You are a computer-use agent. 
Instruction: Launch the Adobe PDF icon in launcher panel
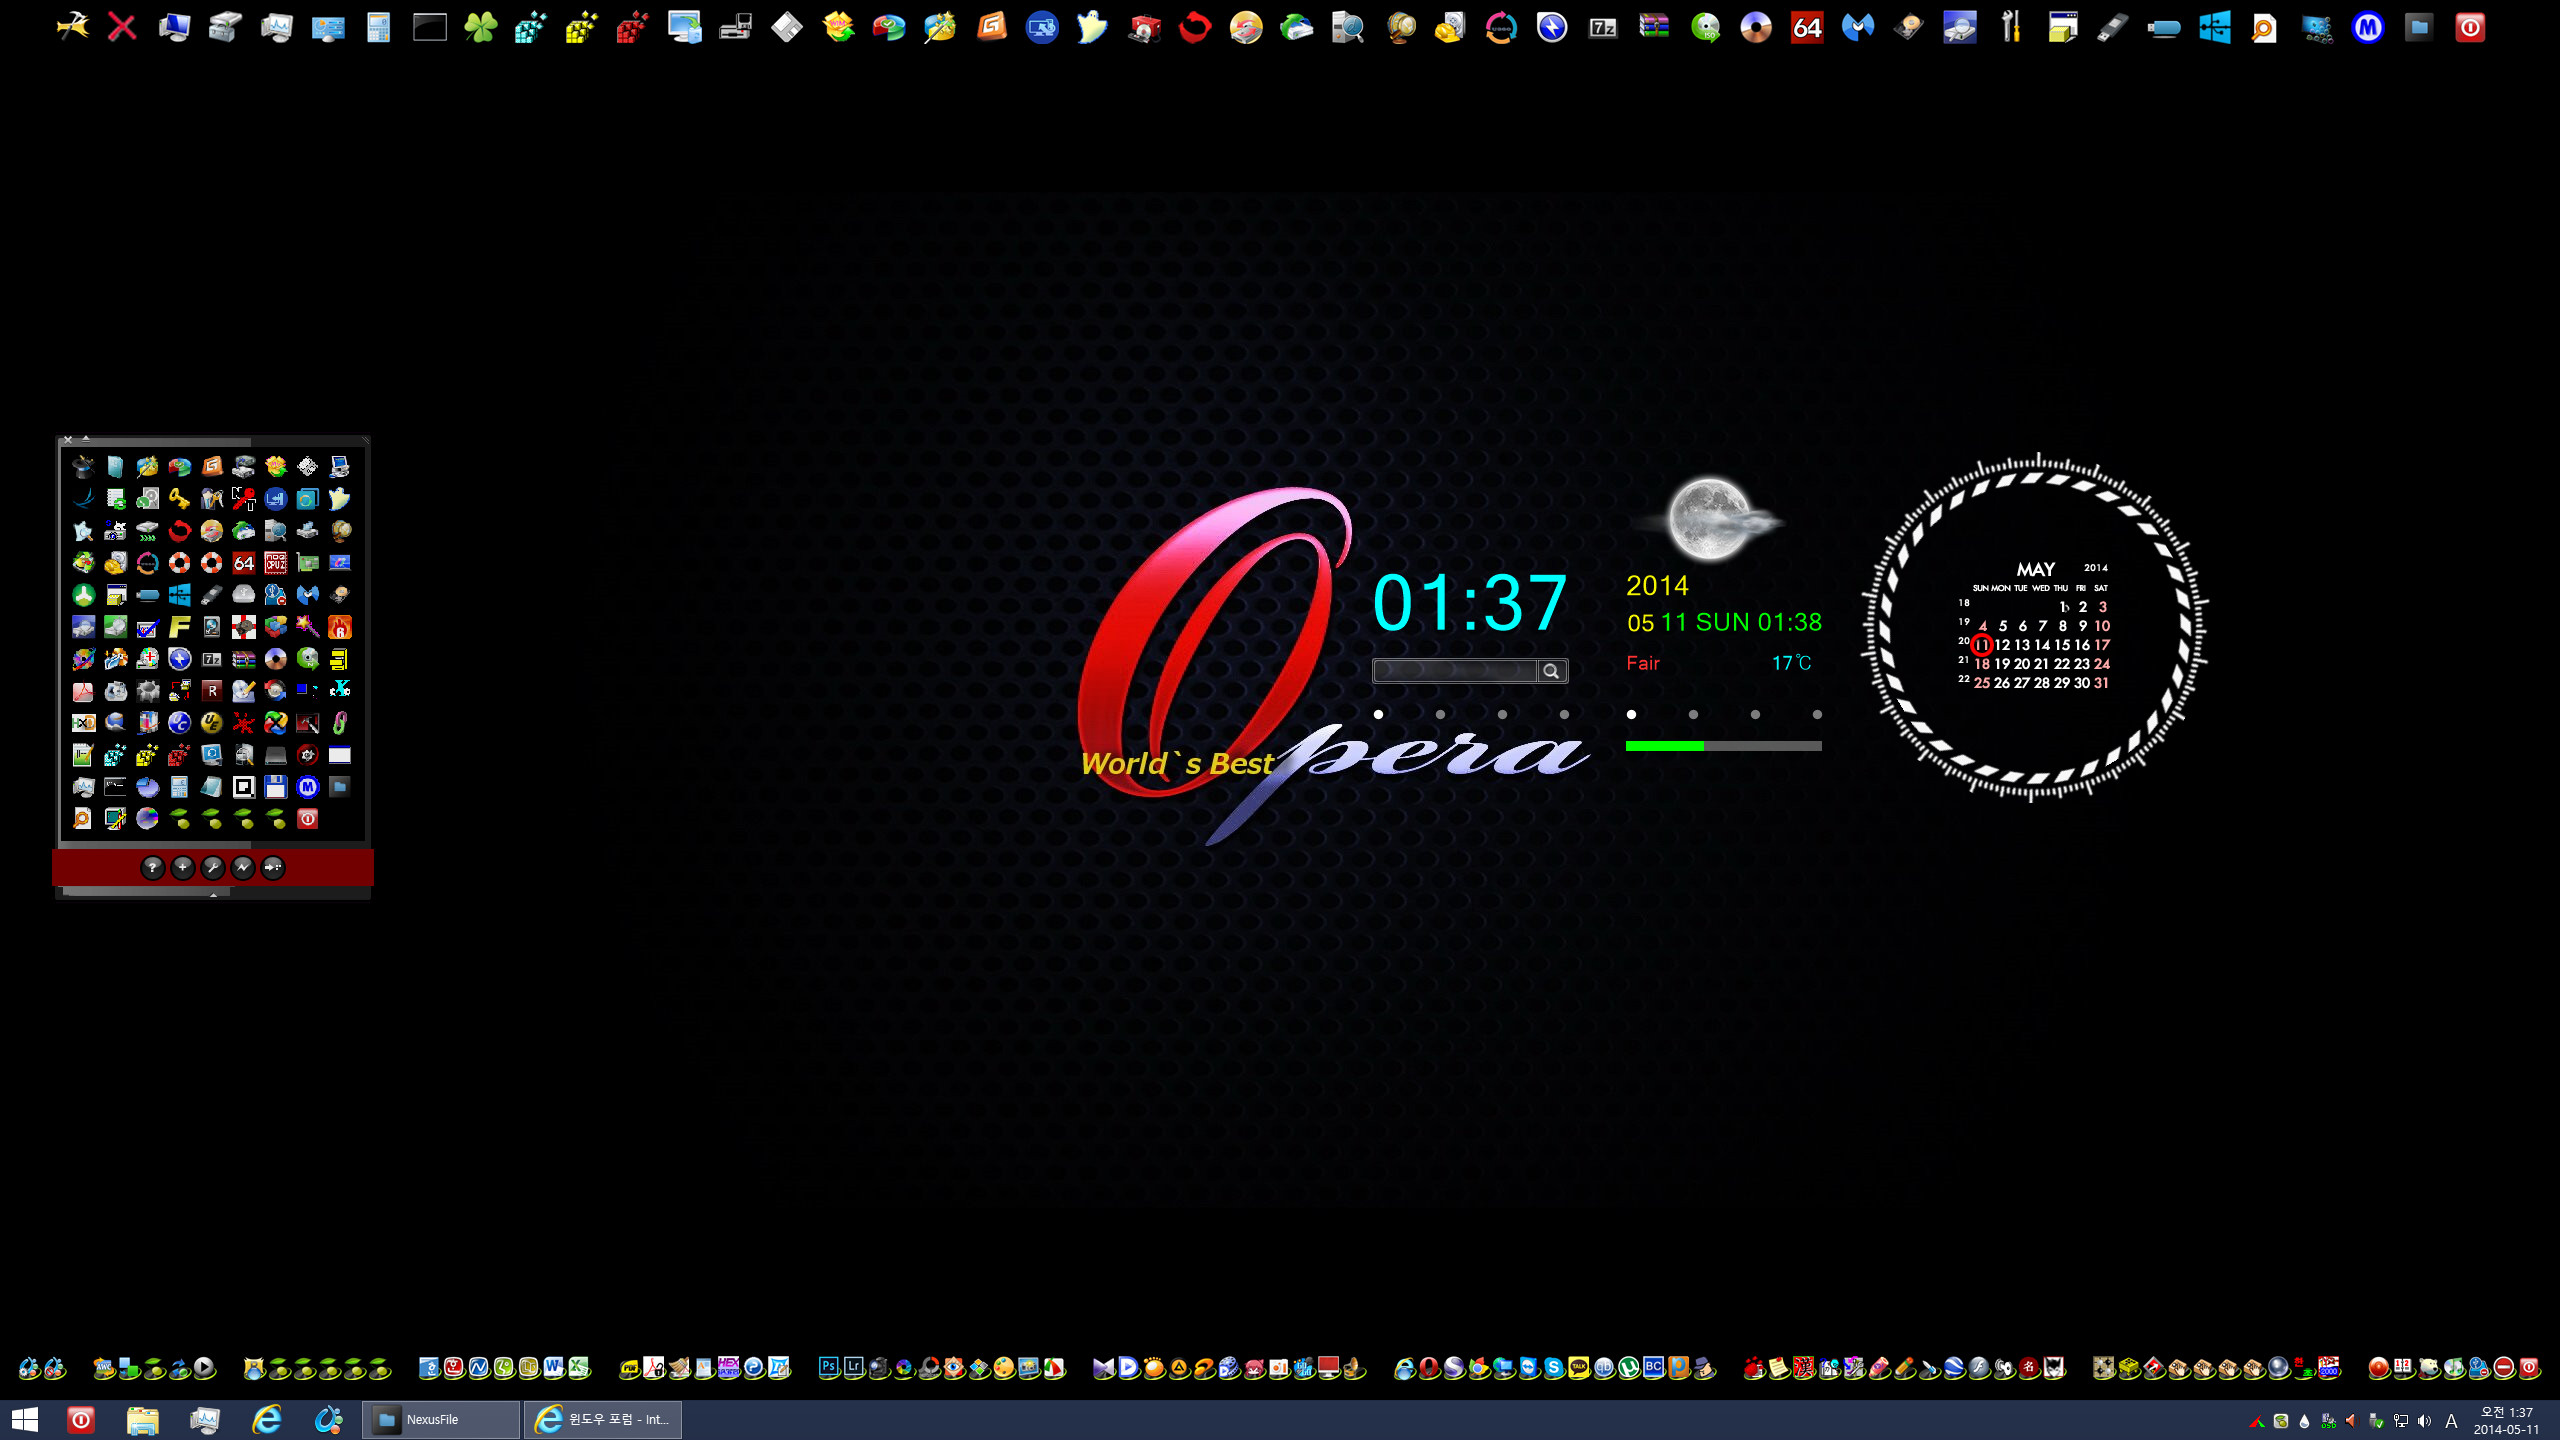click(x=83, y=690)
